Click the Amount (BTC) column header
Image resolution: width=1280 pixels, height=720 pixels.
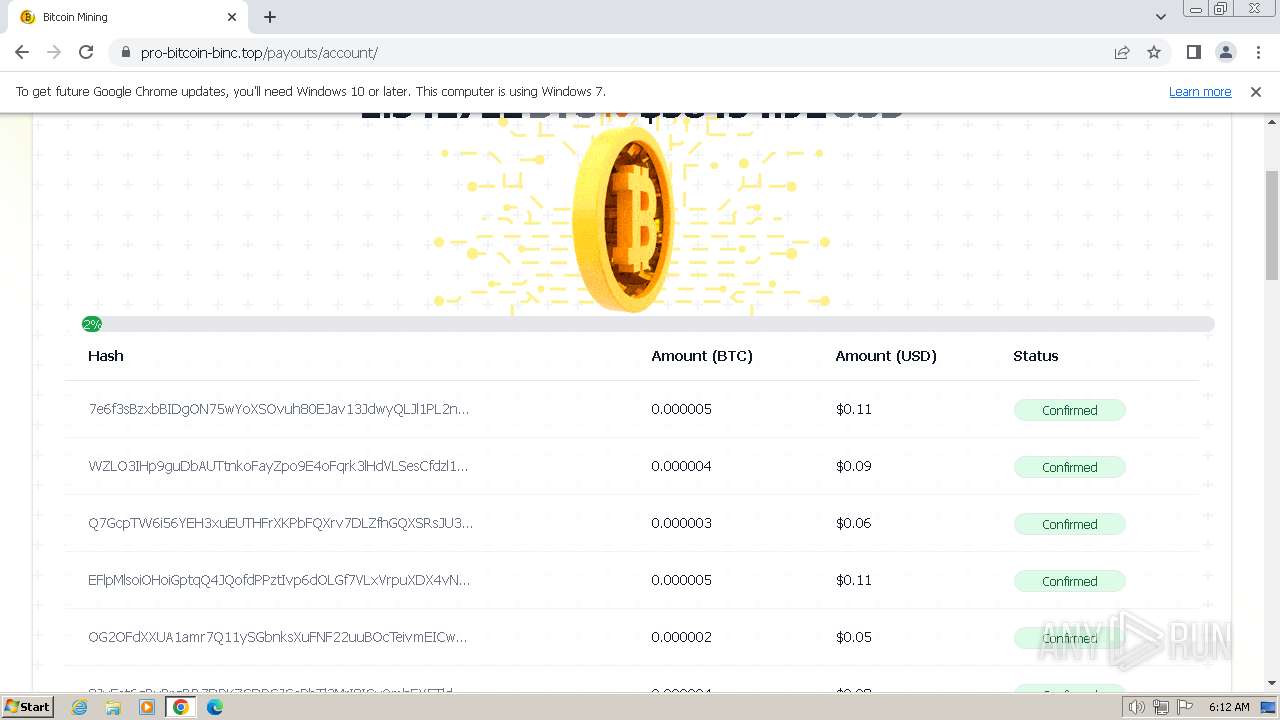click(702, 356)
